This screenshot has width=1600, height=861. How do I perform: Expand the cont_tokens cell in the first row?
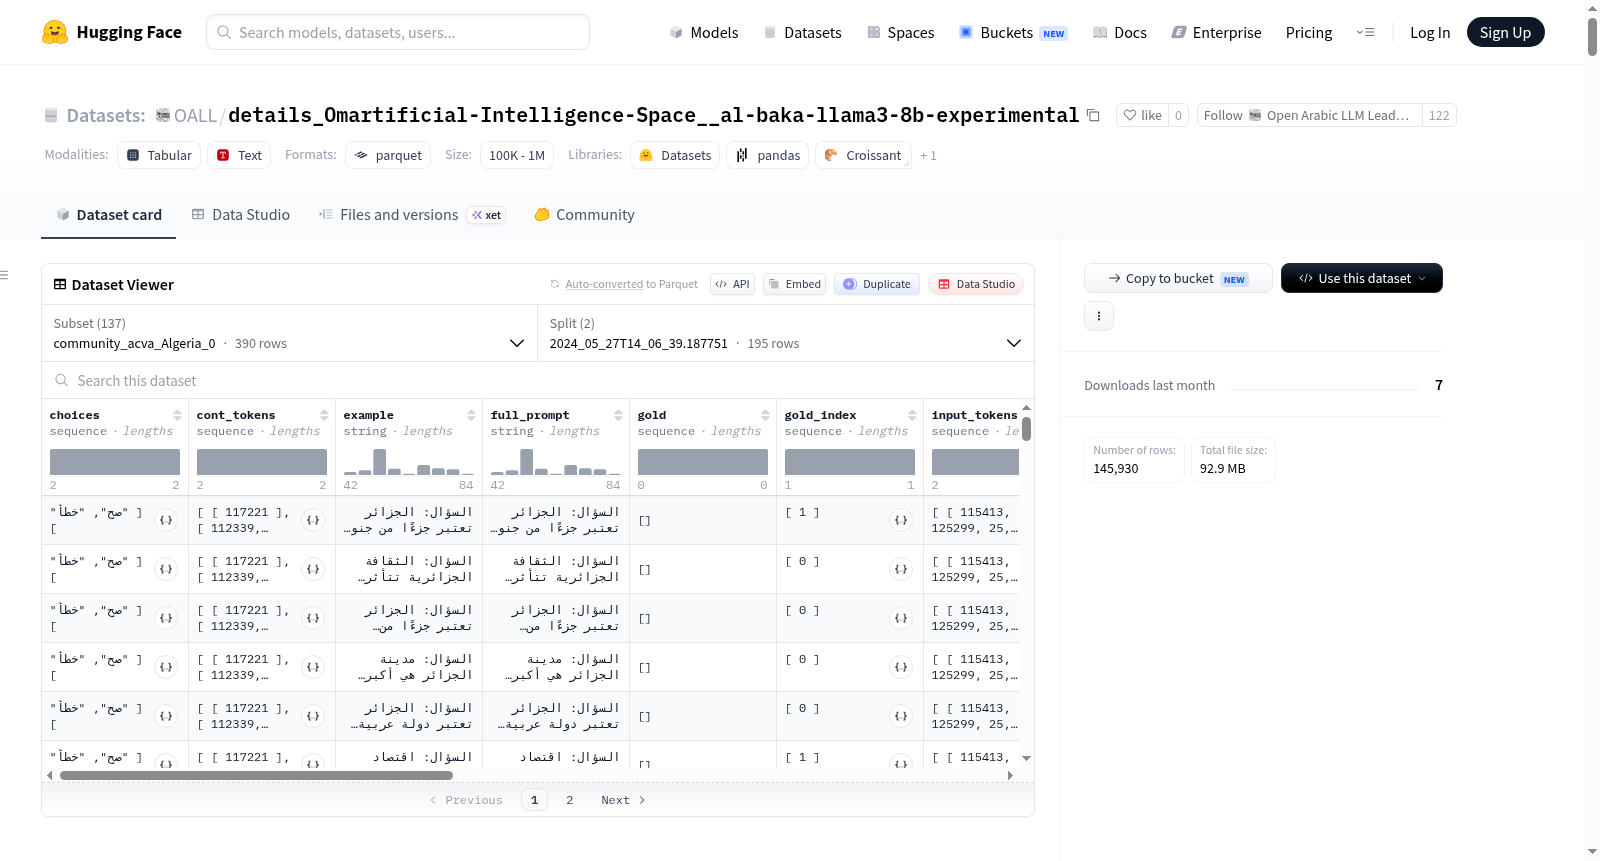[x=313, y=520]
